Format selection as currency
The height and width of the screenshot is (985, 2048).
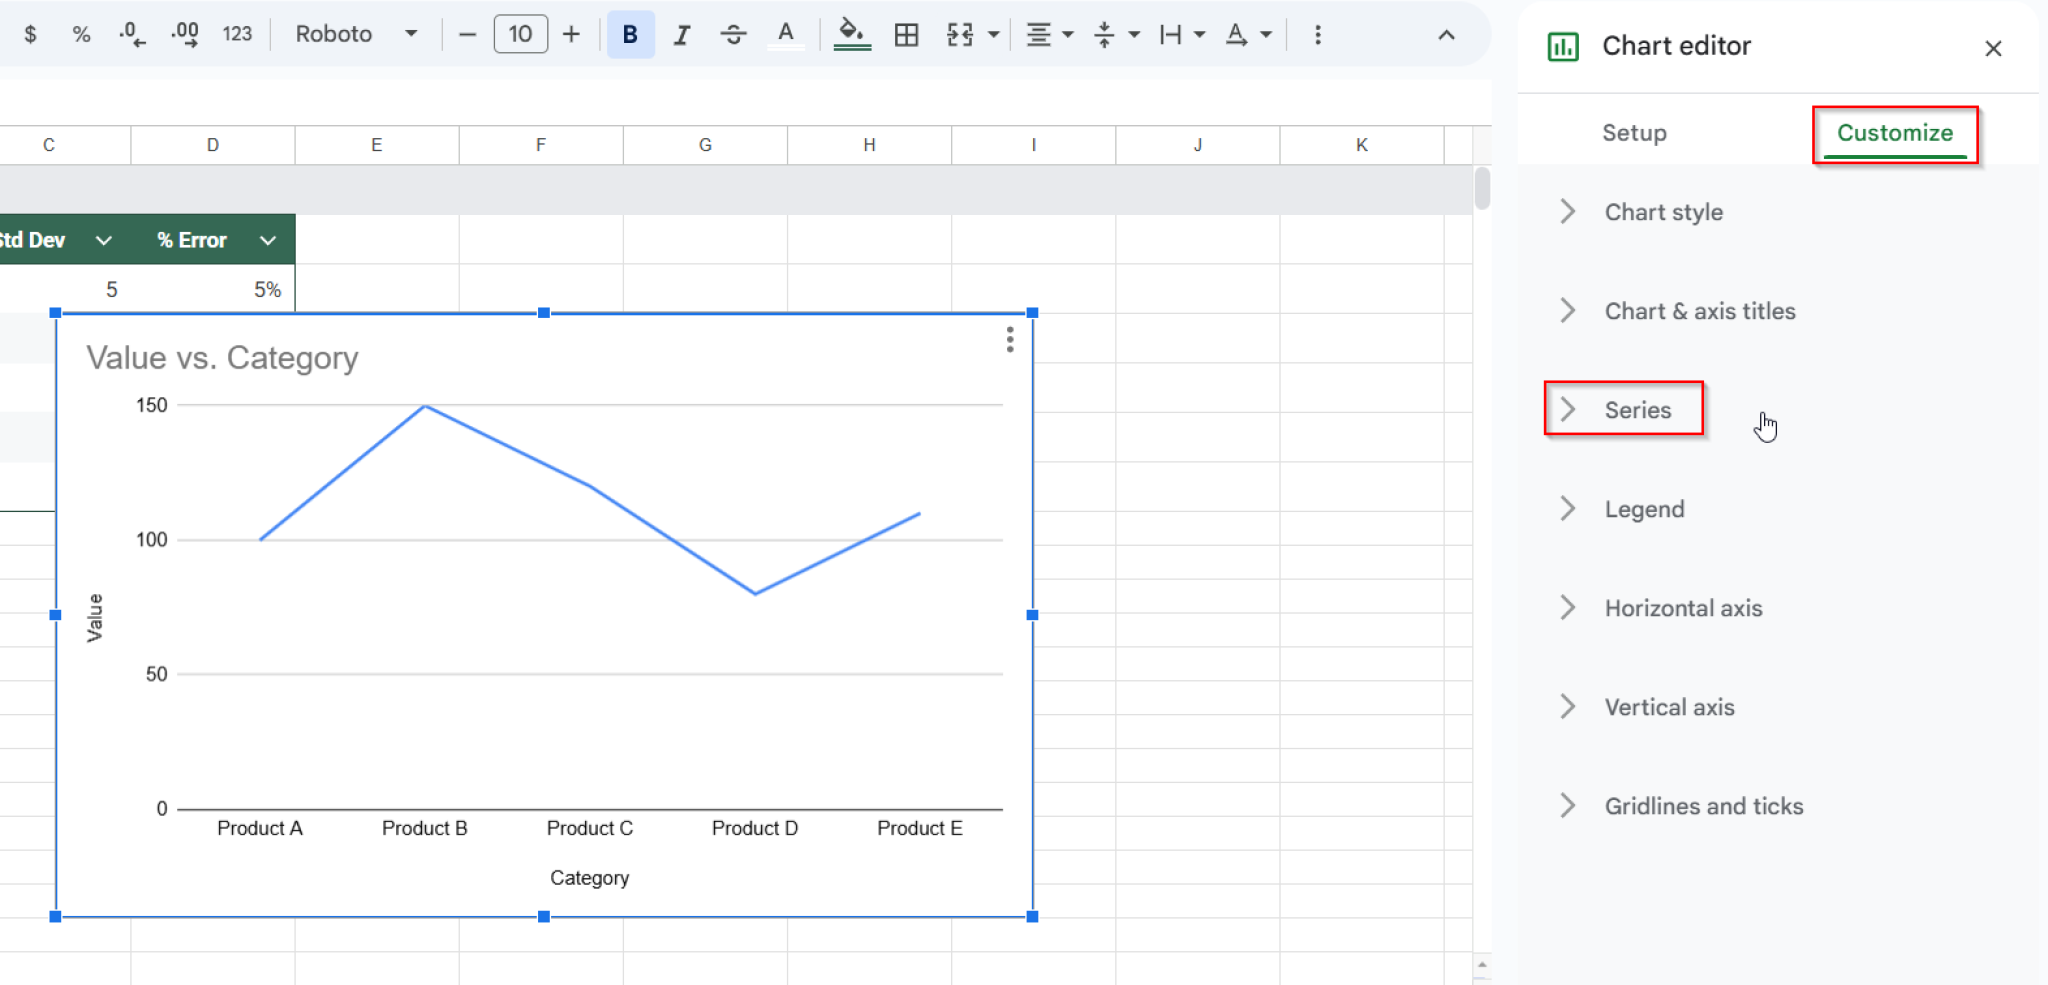30,33
